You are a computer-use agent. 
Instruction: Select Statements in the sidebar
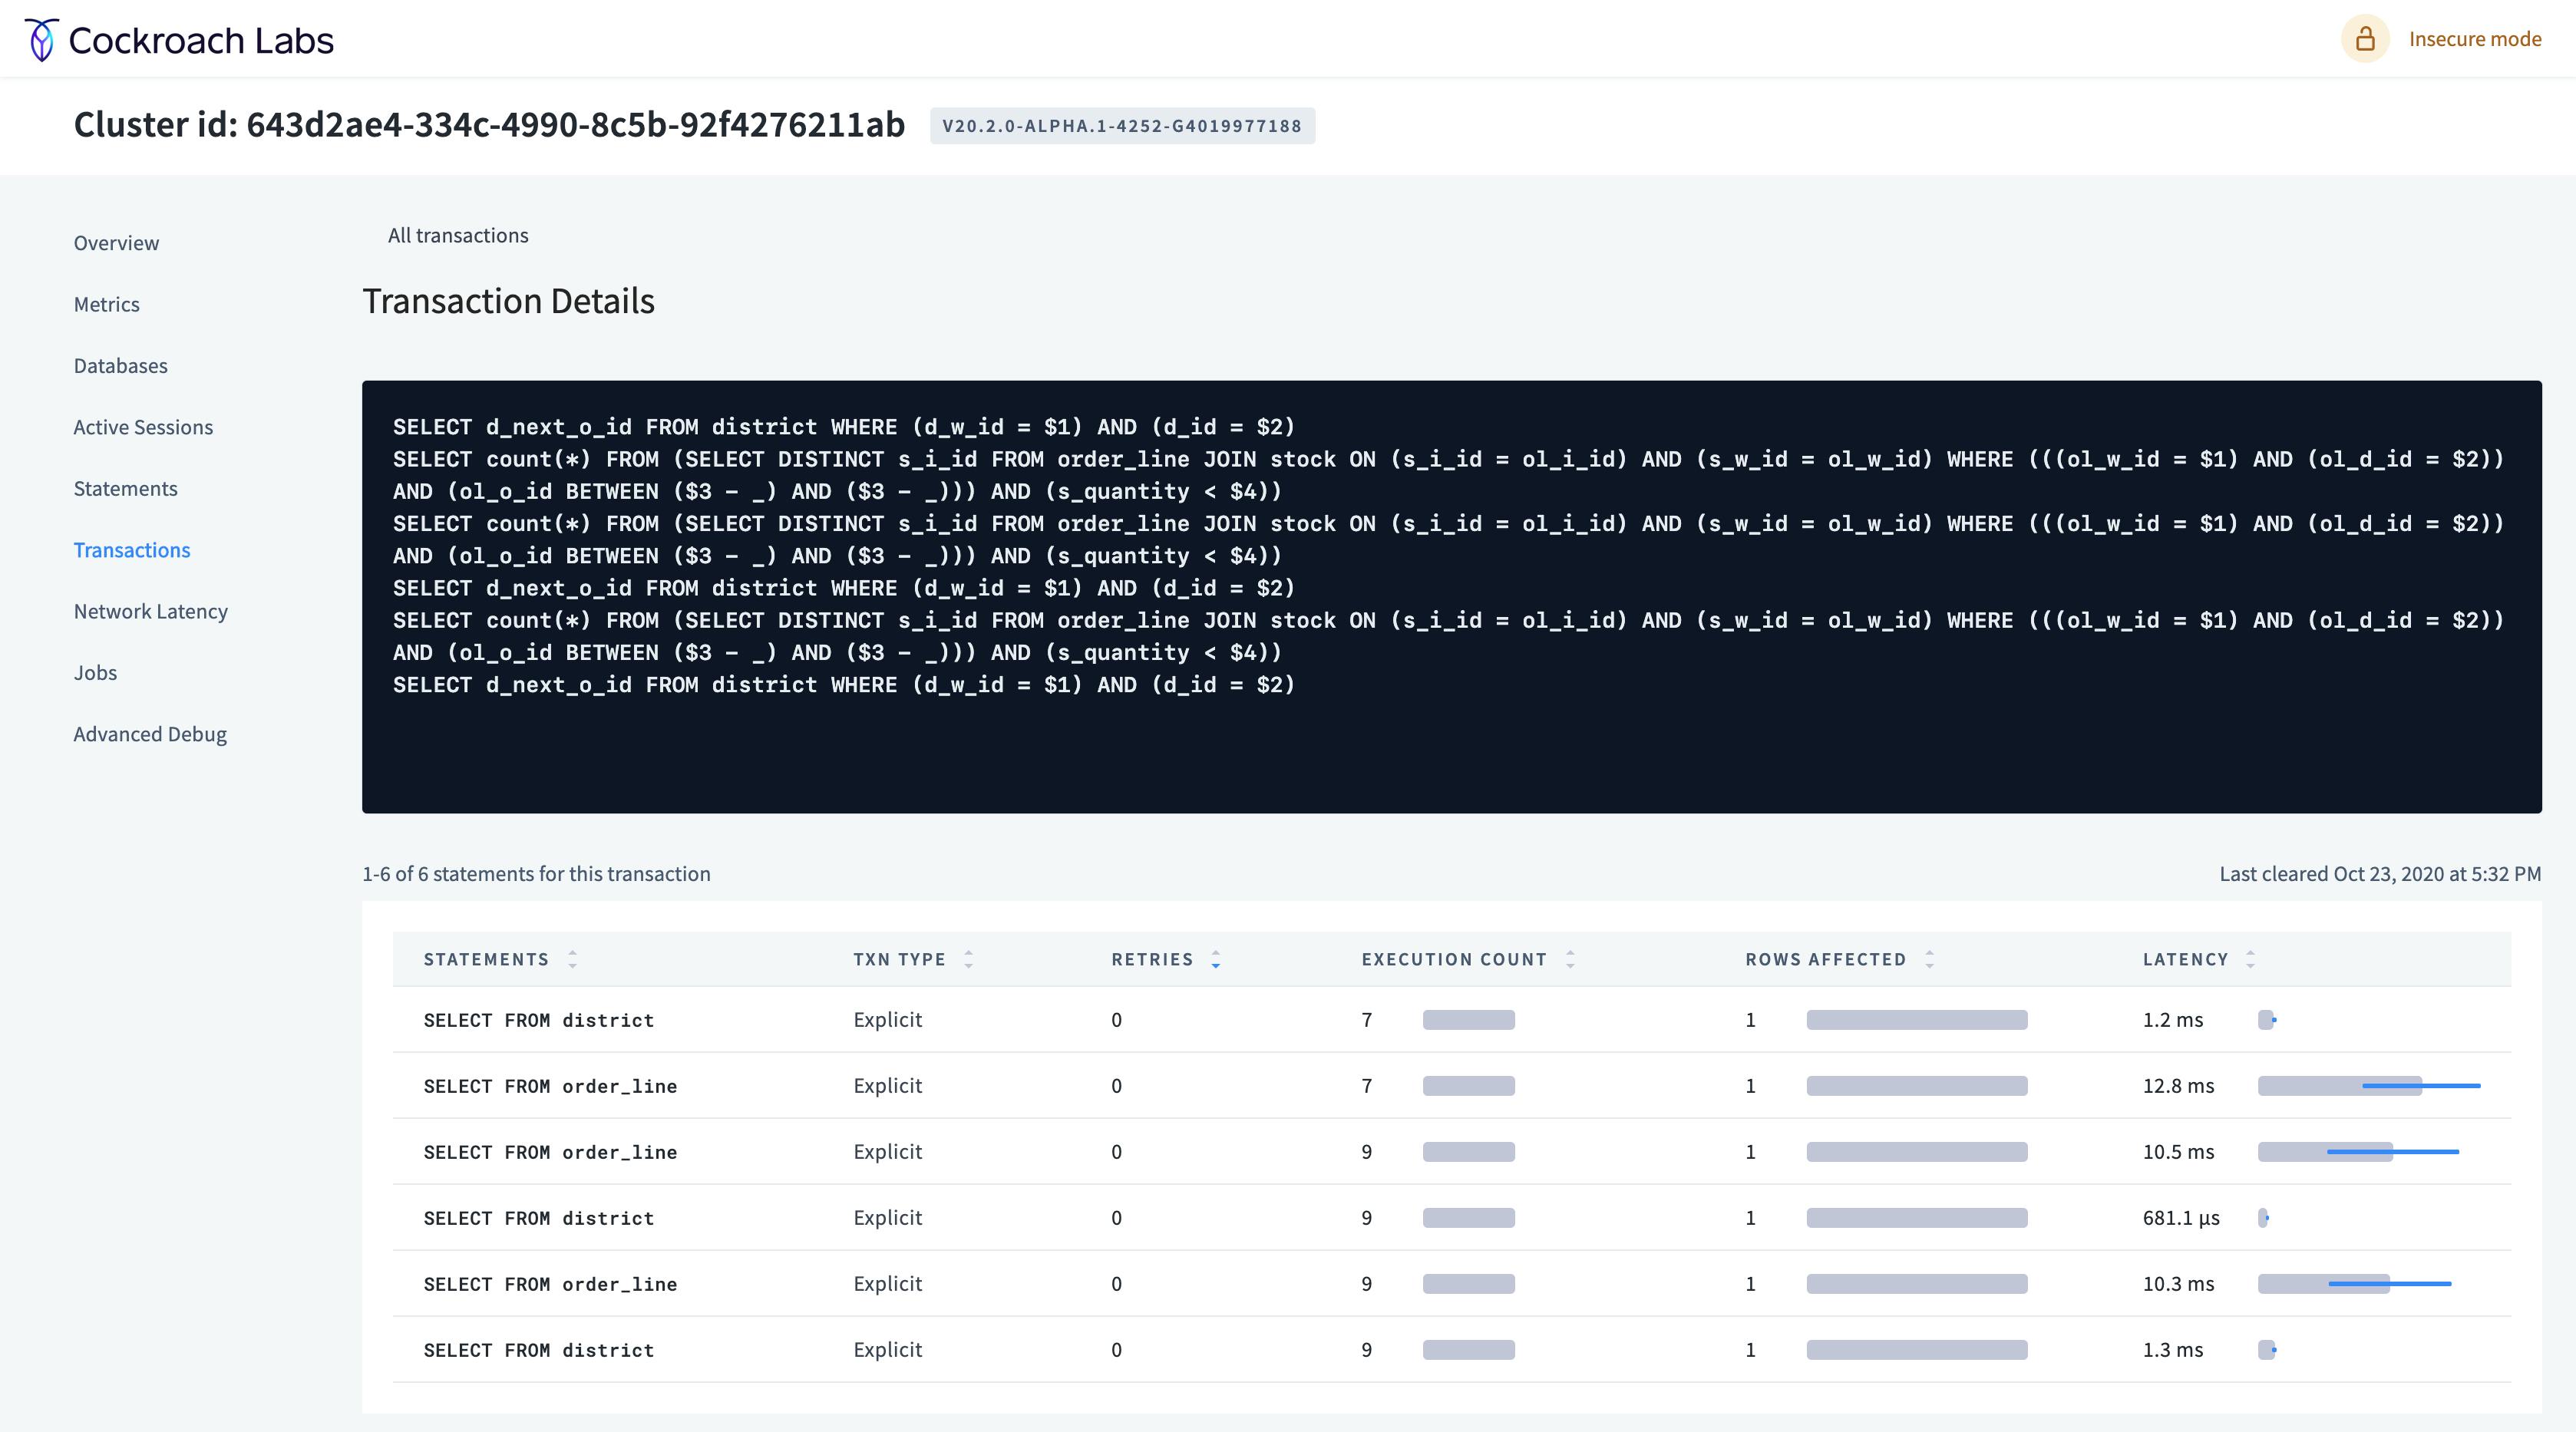click(125, 489)
